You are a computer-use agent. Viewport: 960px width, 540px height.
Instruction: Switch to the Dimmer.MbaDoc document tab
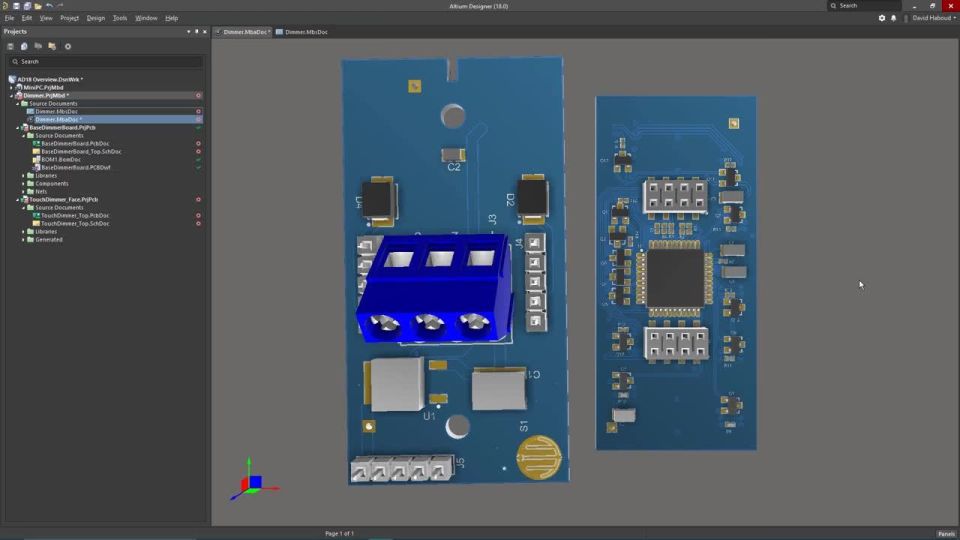(x=243, y=32)
